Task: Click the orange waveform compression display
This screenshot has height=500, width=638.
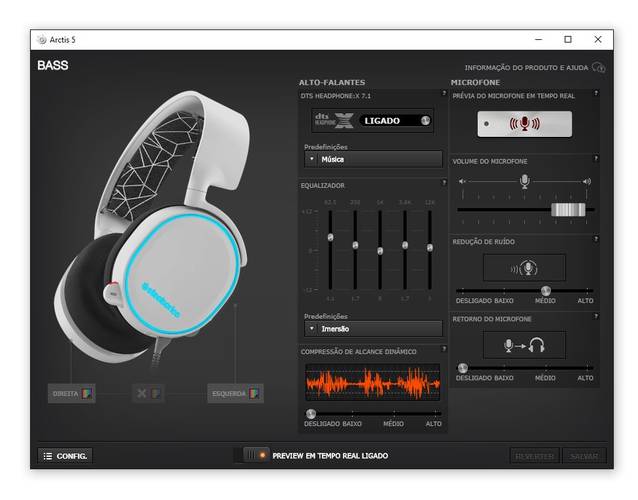Action: 373,382
